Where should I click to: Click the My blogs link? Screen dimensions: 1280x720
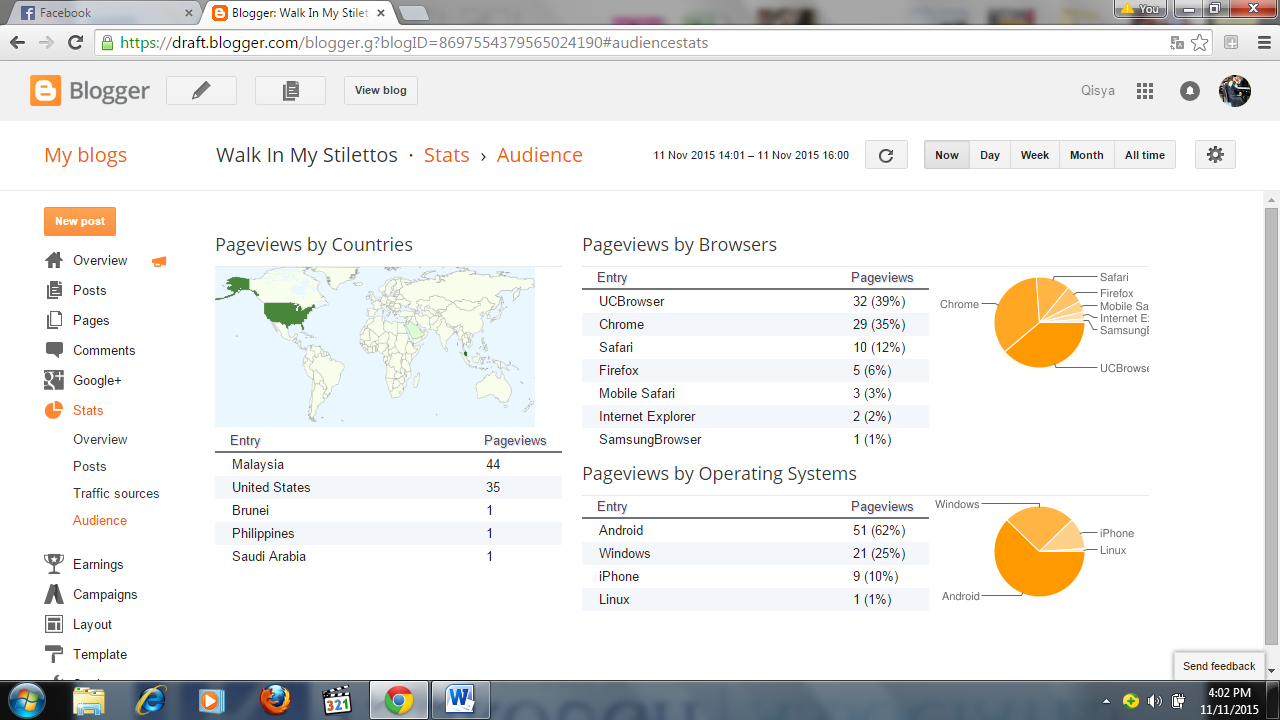(x=86, y=155)
